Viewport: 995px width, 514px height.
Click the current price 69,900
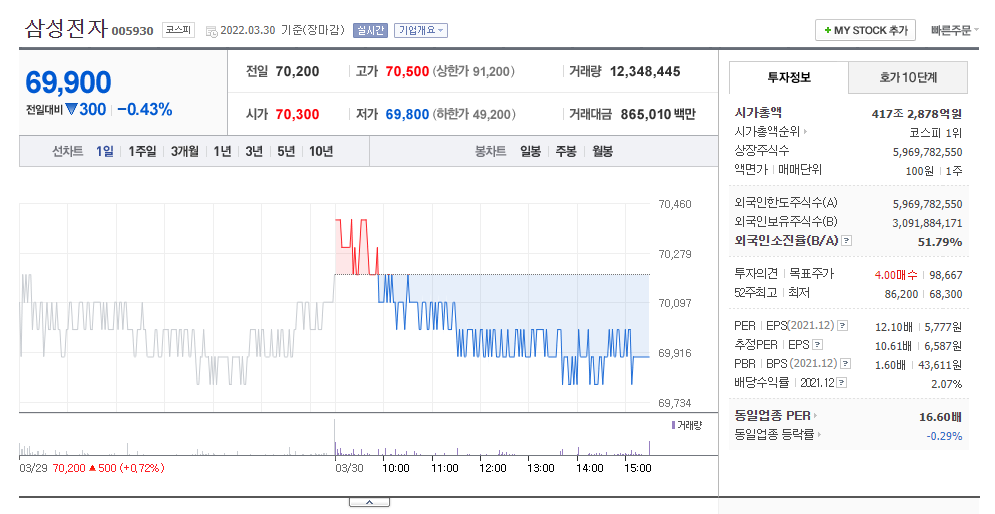click(x=69, y=82)
